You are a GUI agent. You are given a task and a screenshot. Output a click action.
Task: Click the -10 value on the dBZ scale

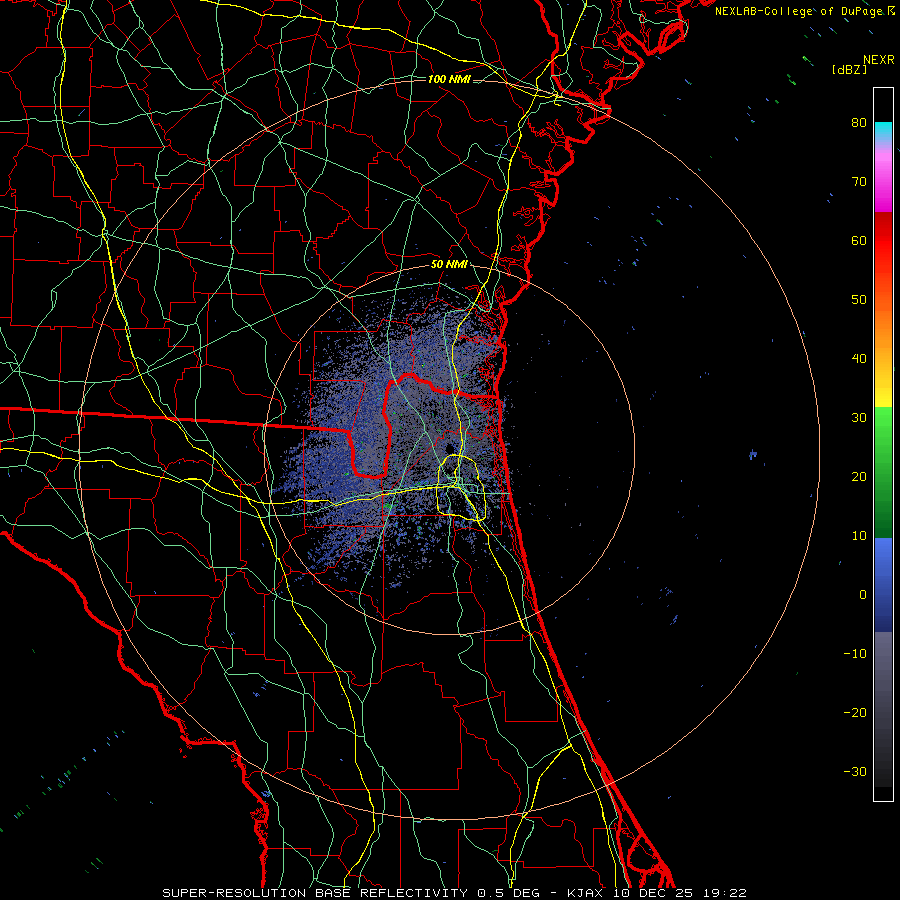(x=855, y=654)
